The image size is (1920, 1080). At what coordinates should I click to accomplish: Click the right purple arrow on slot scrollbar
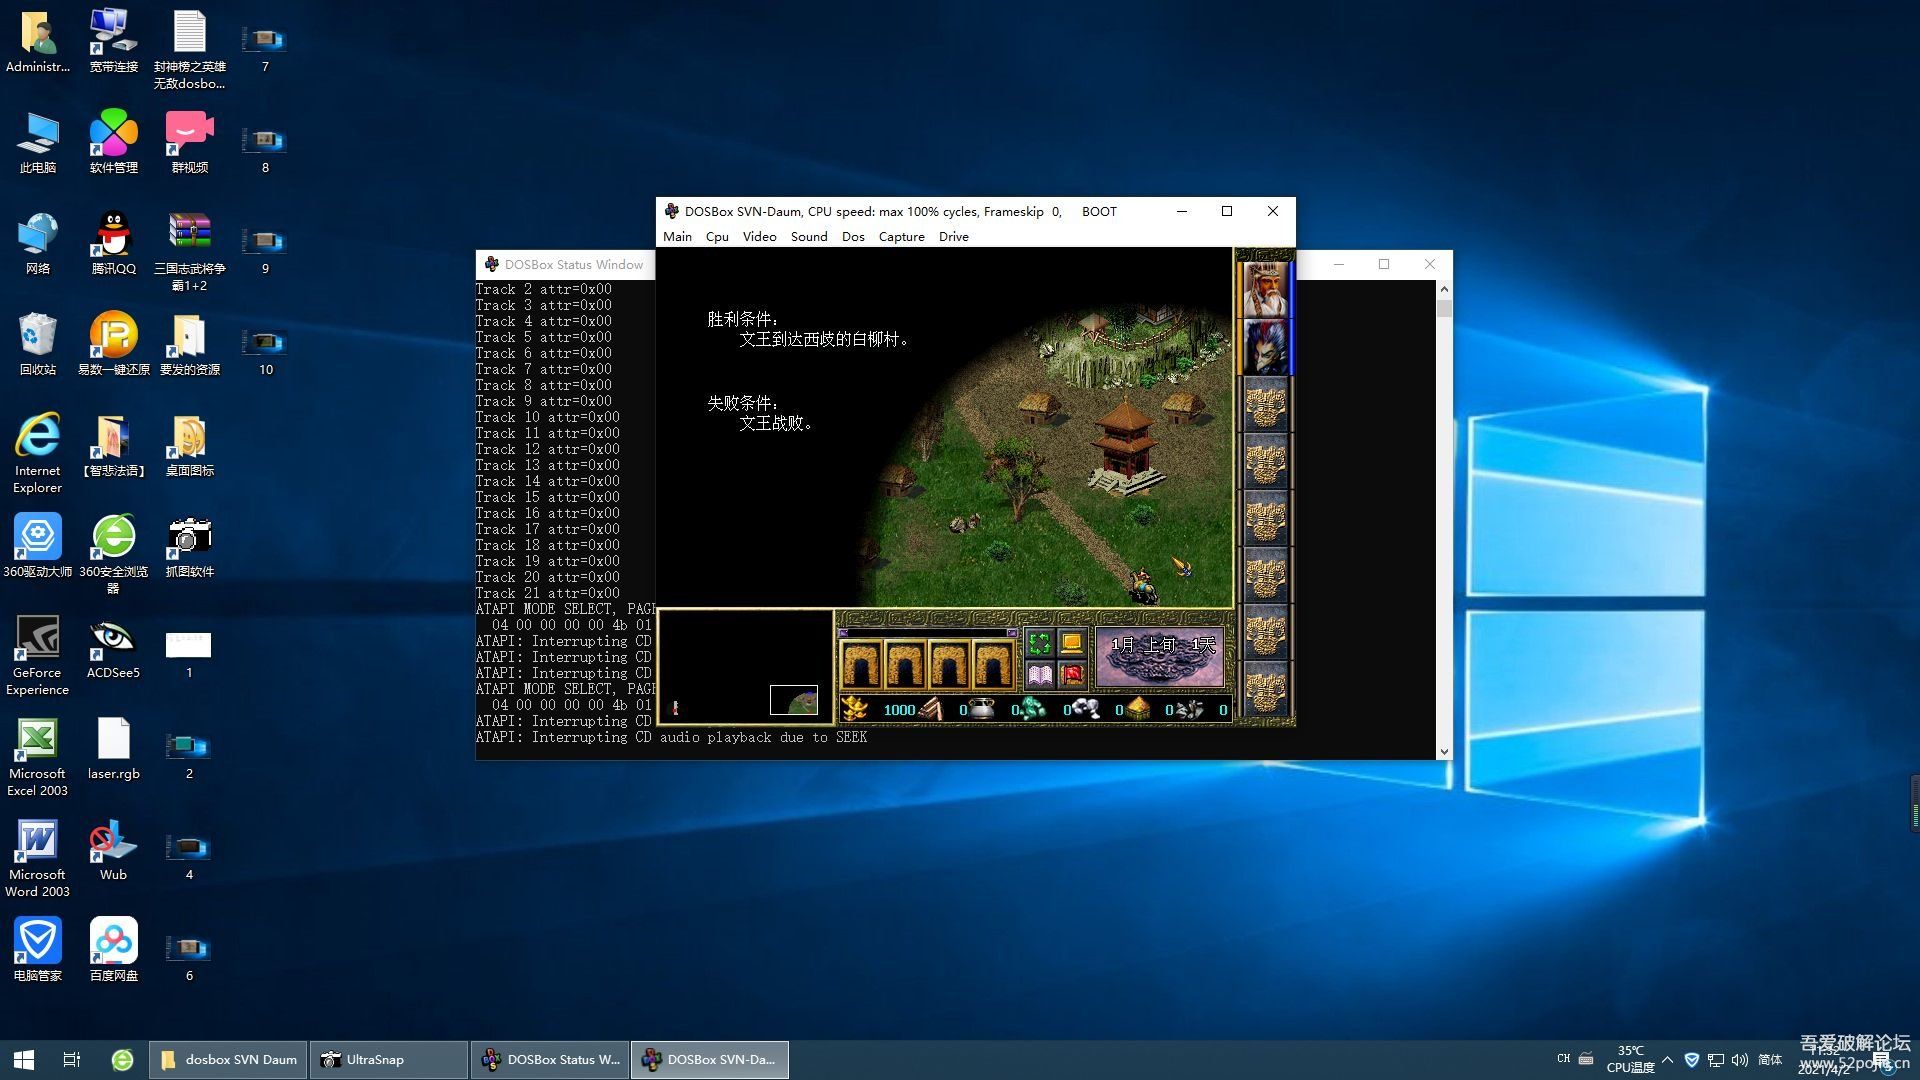point(1012,633)
